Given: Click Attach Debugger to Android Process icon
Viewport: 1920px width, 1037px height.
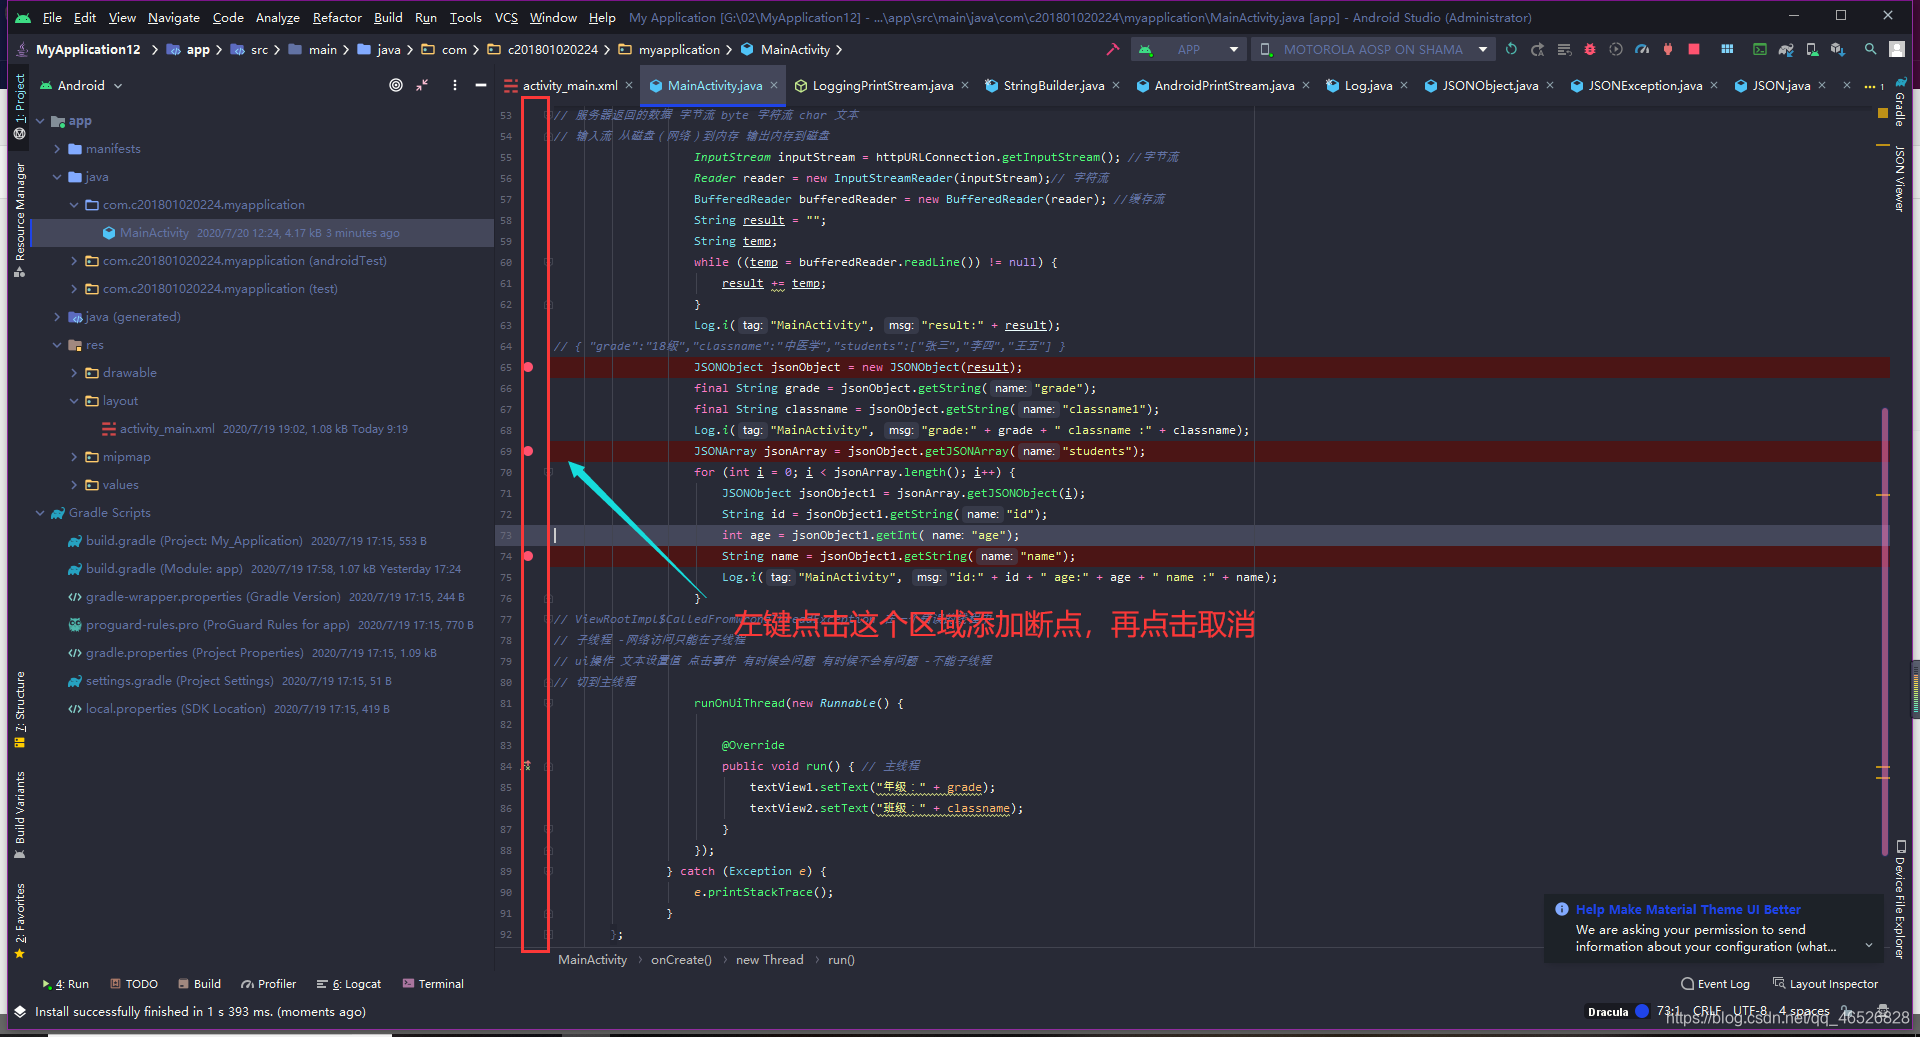Looking at the screenshot, I should click(1668, 49).
